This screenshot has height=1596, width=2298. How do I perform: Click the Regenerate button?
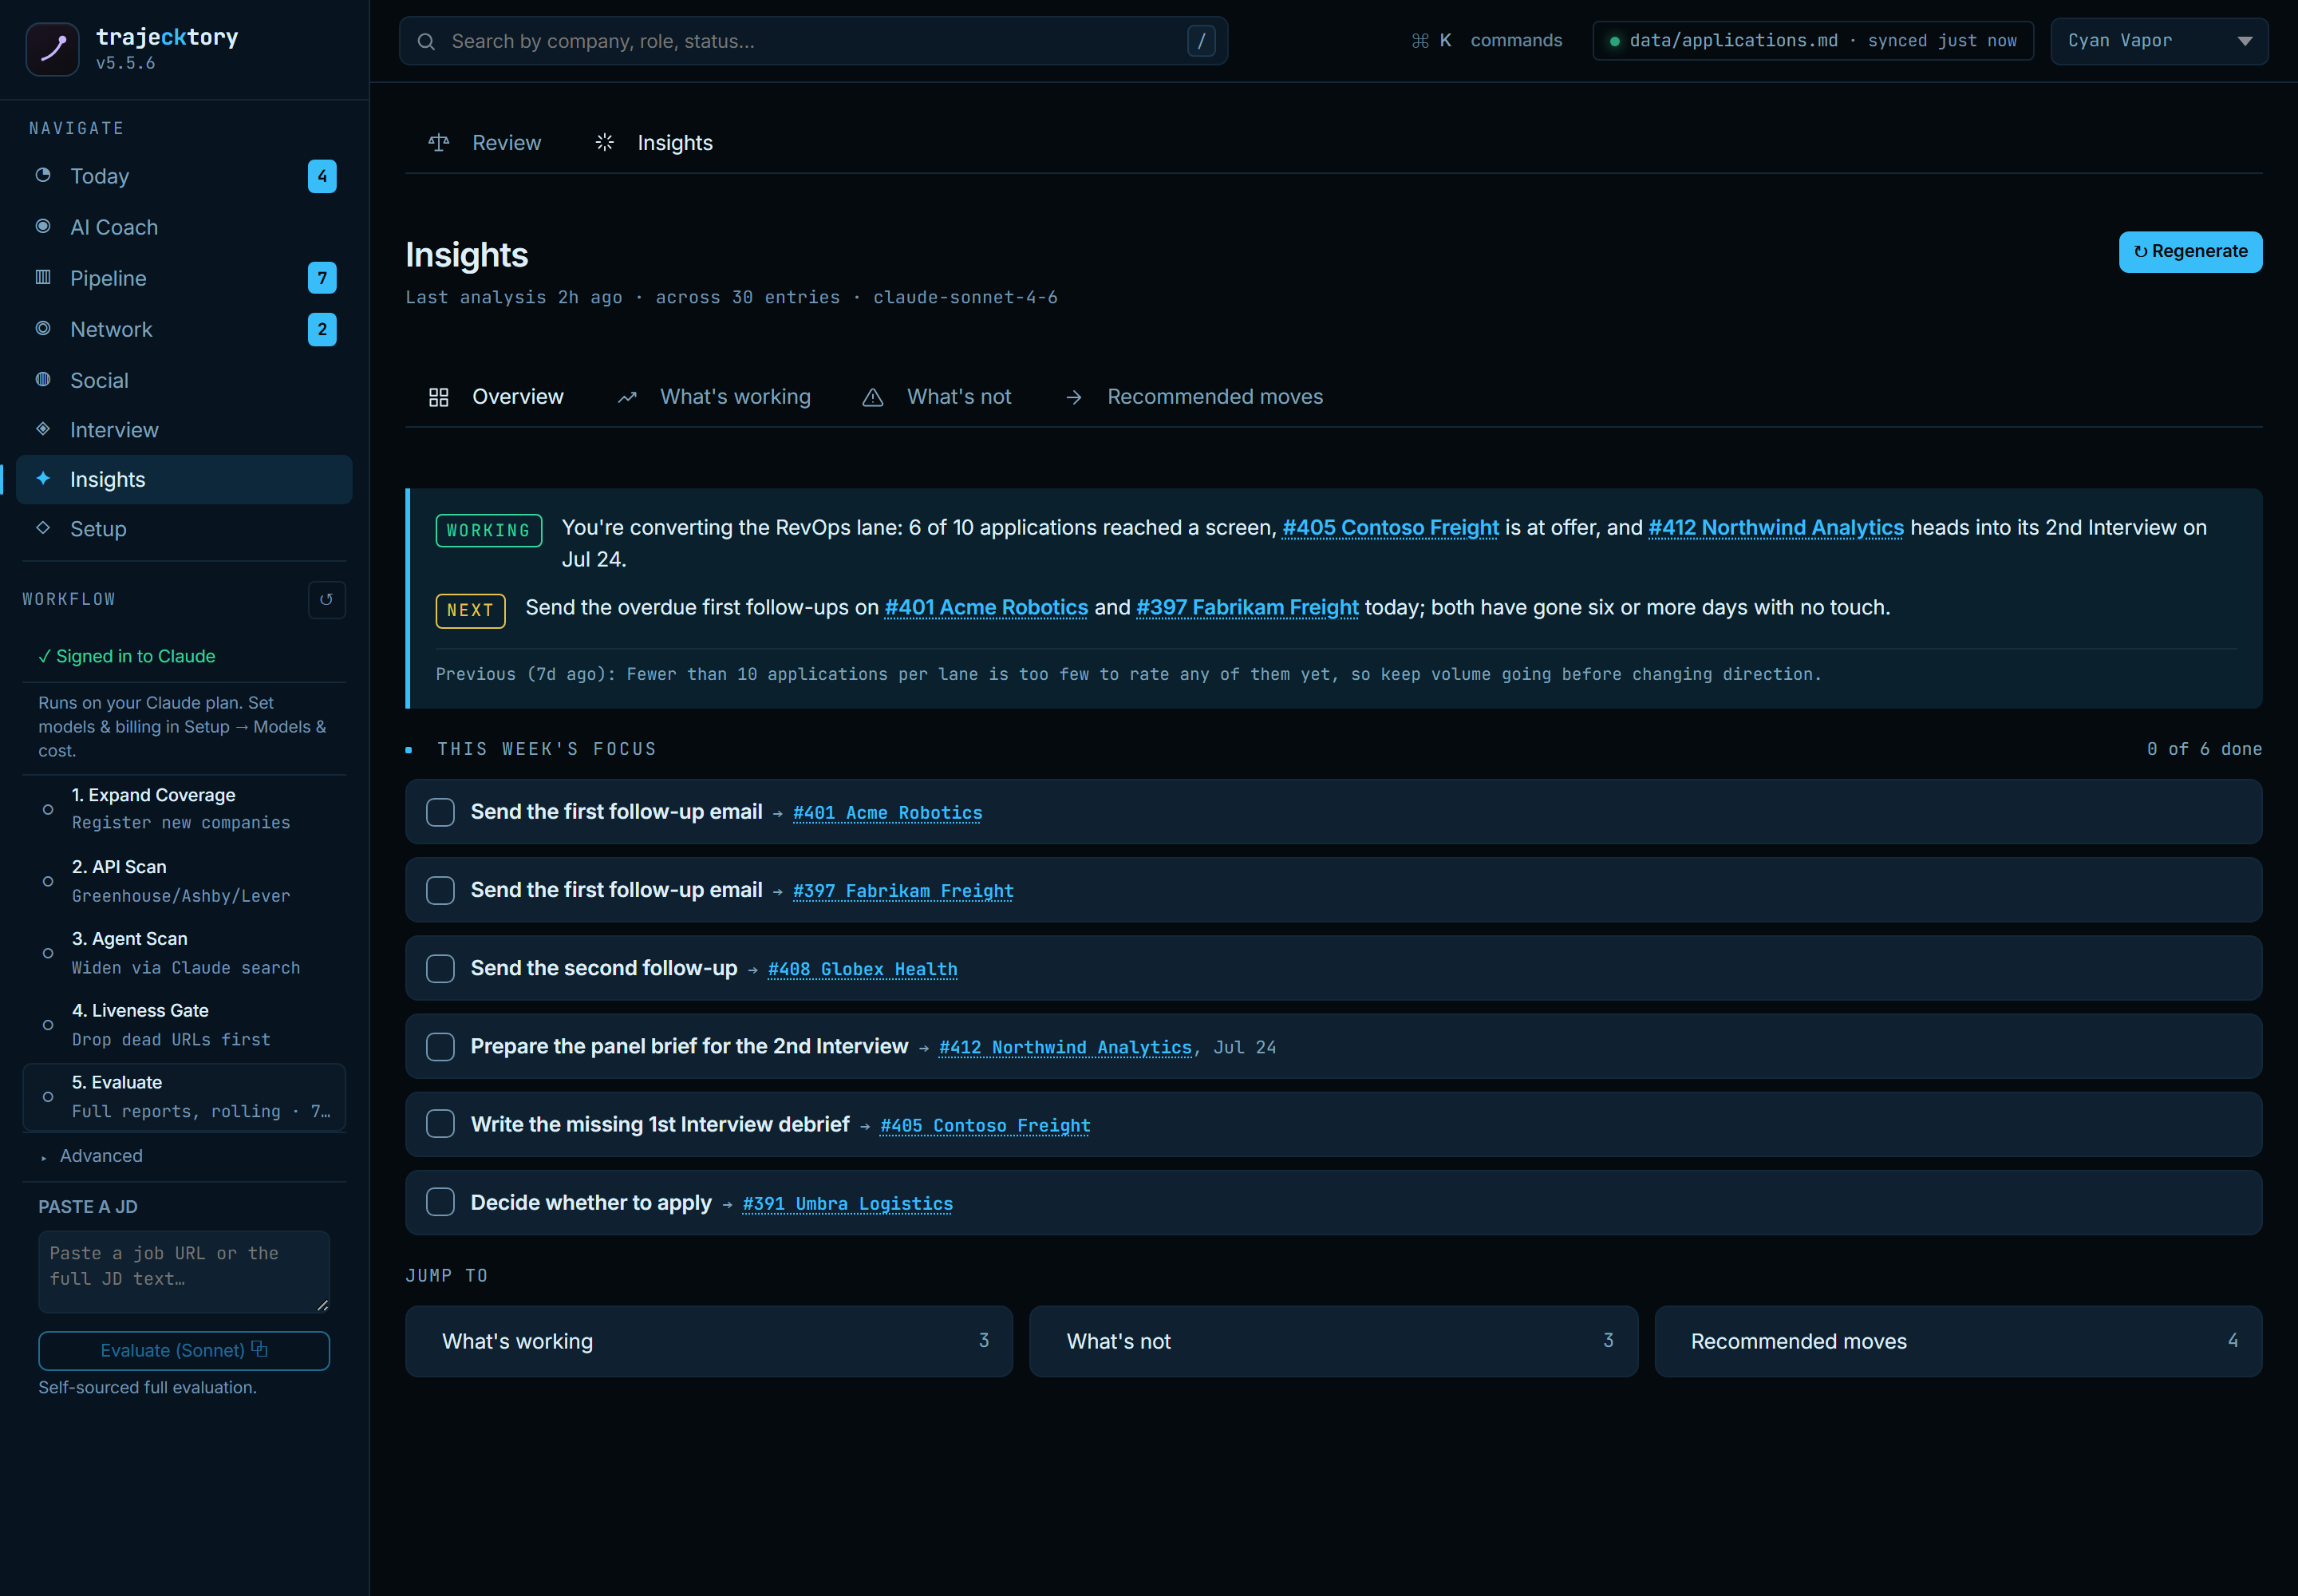pyautogui.click(x=2190, y=252)
